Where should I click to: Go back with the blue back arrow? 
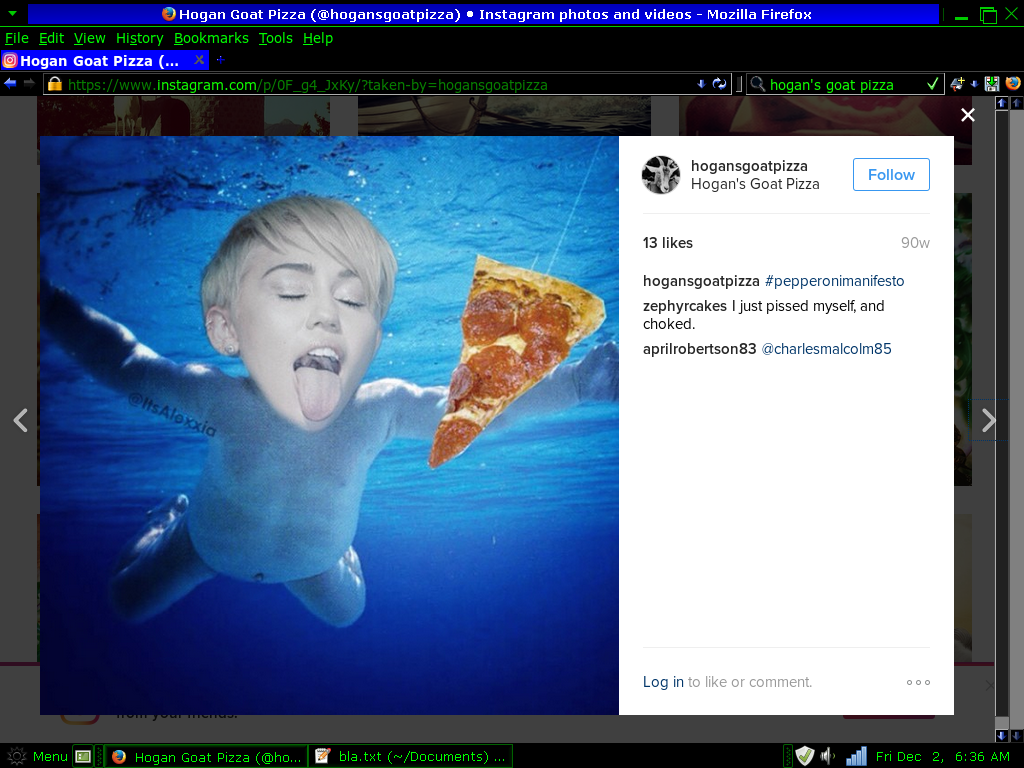(10, 84)
